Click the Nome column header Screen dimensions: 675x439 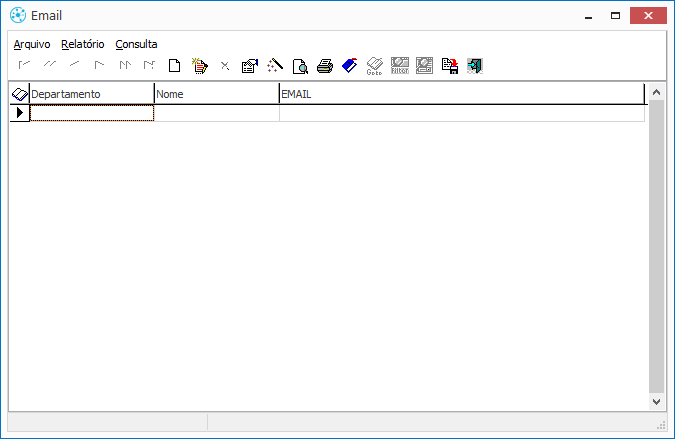pos(217,94)
